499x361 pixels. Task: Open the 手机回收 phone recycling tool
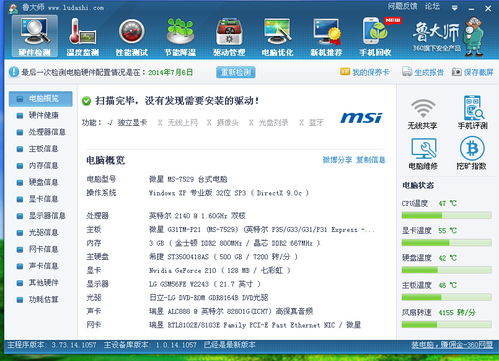(376, 36)
